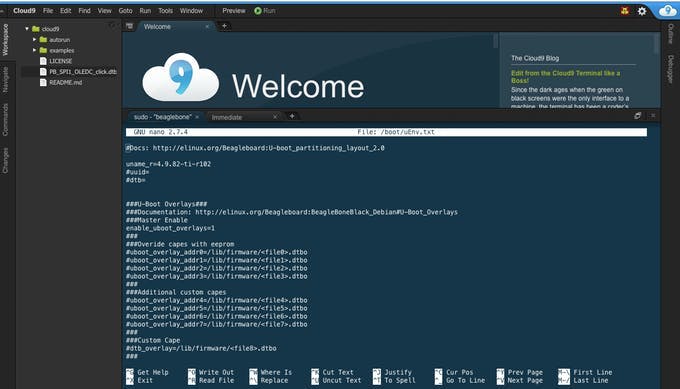Click The Cloud9 Blog heading
The width and height of the screenshot is (680, 389).
click(535, 58)
